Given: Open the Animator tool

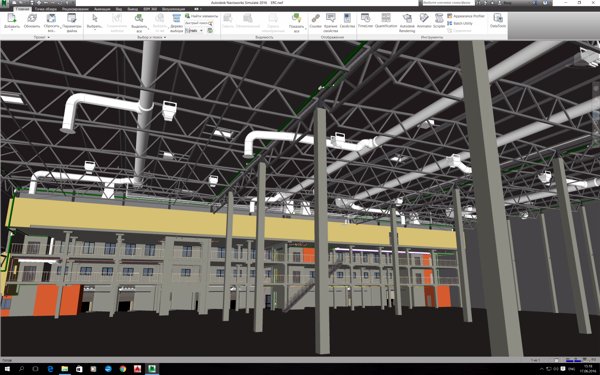Looking at the screenshot, I should click(x=424, y=20).
